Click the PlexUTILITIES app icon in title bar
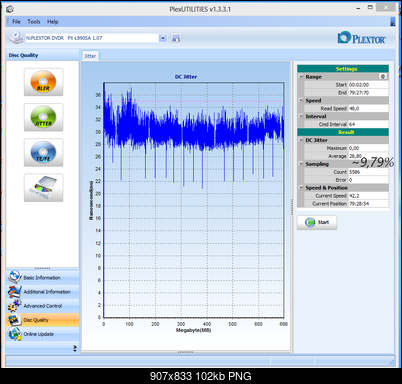The width and height of the screenshot is (402, 384). (x=10, y=9)
